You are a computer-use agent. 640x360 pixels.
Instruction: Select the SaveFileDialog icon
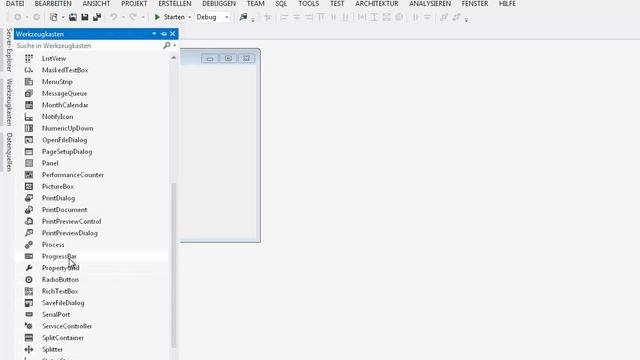point(29,303)
